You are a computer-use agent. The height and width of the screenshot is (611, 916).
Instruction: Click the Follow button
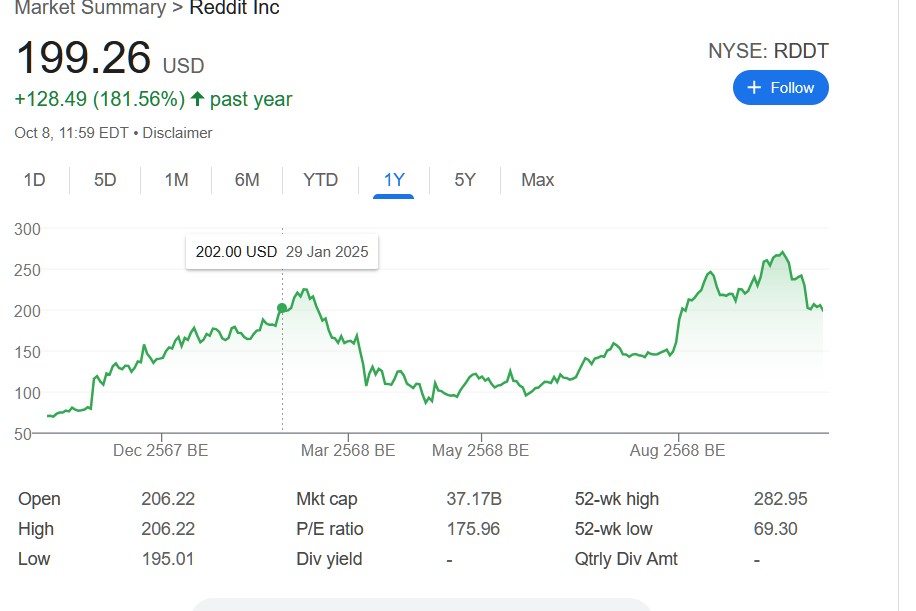pos(780,88)
